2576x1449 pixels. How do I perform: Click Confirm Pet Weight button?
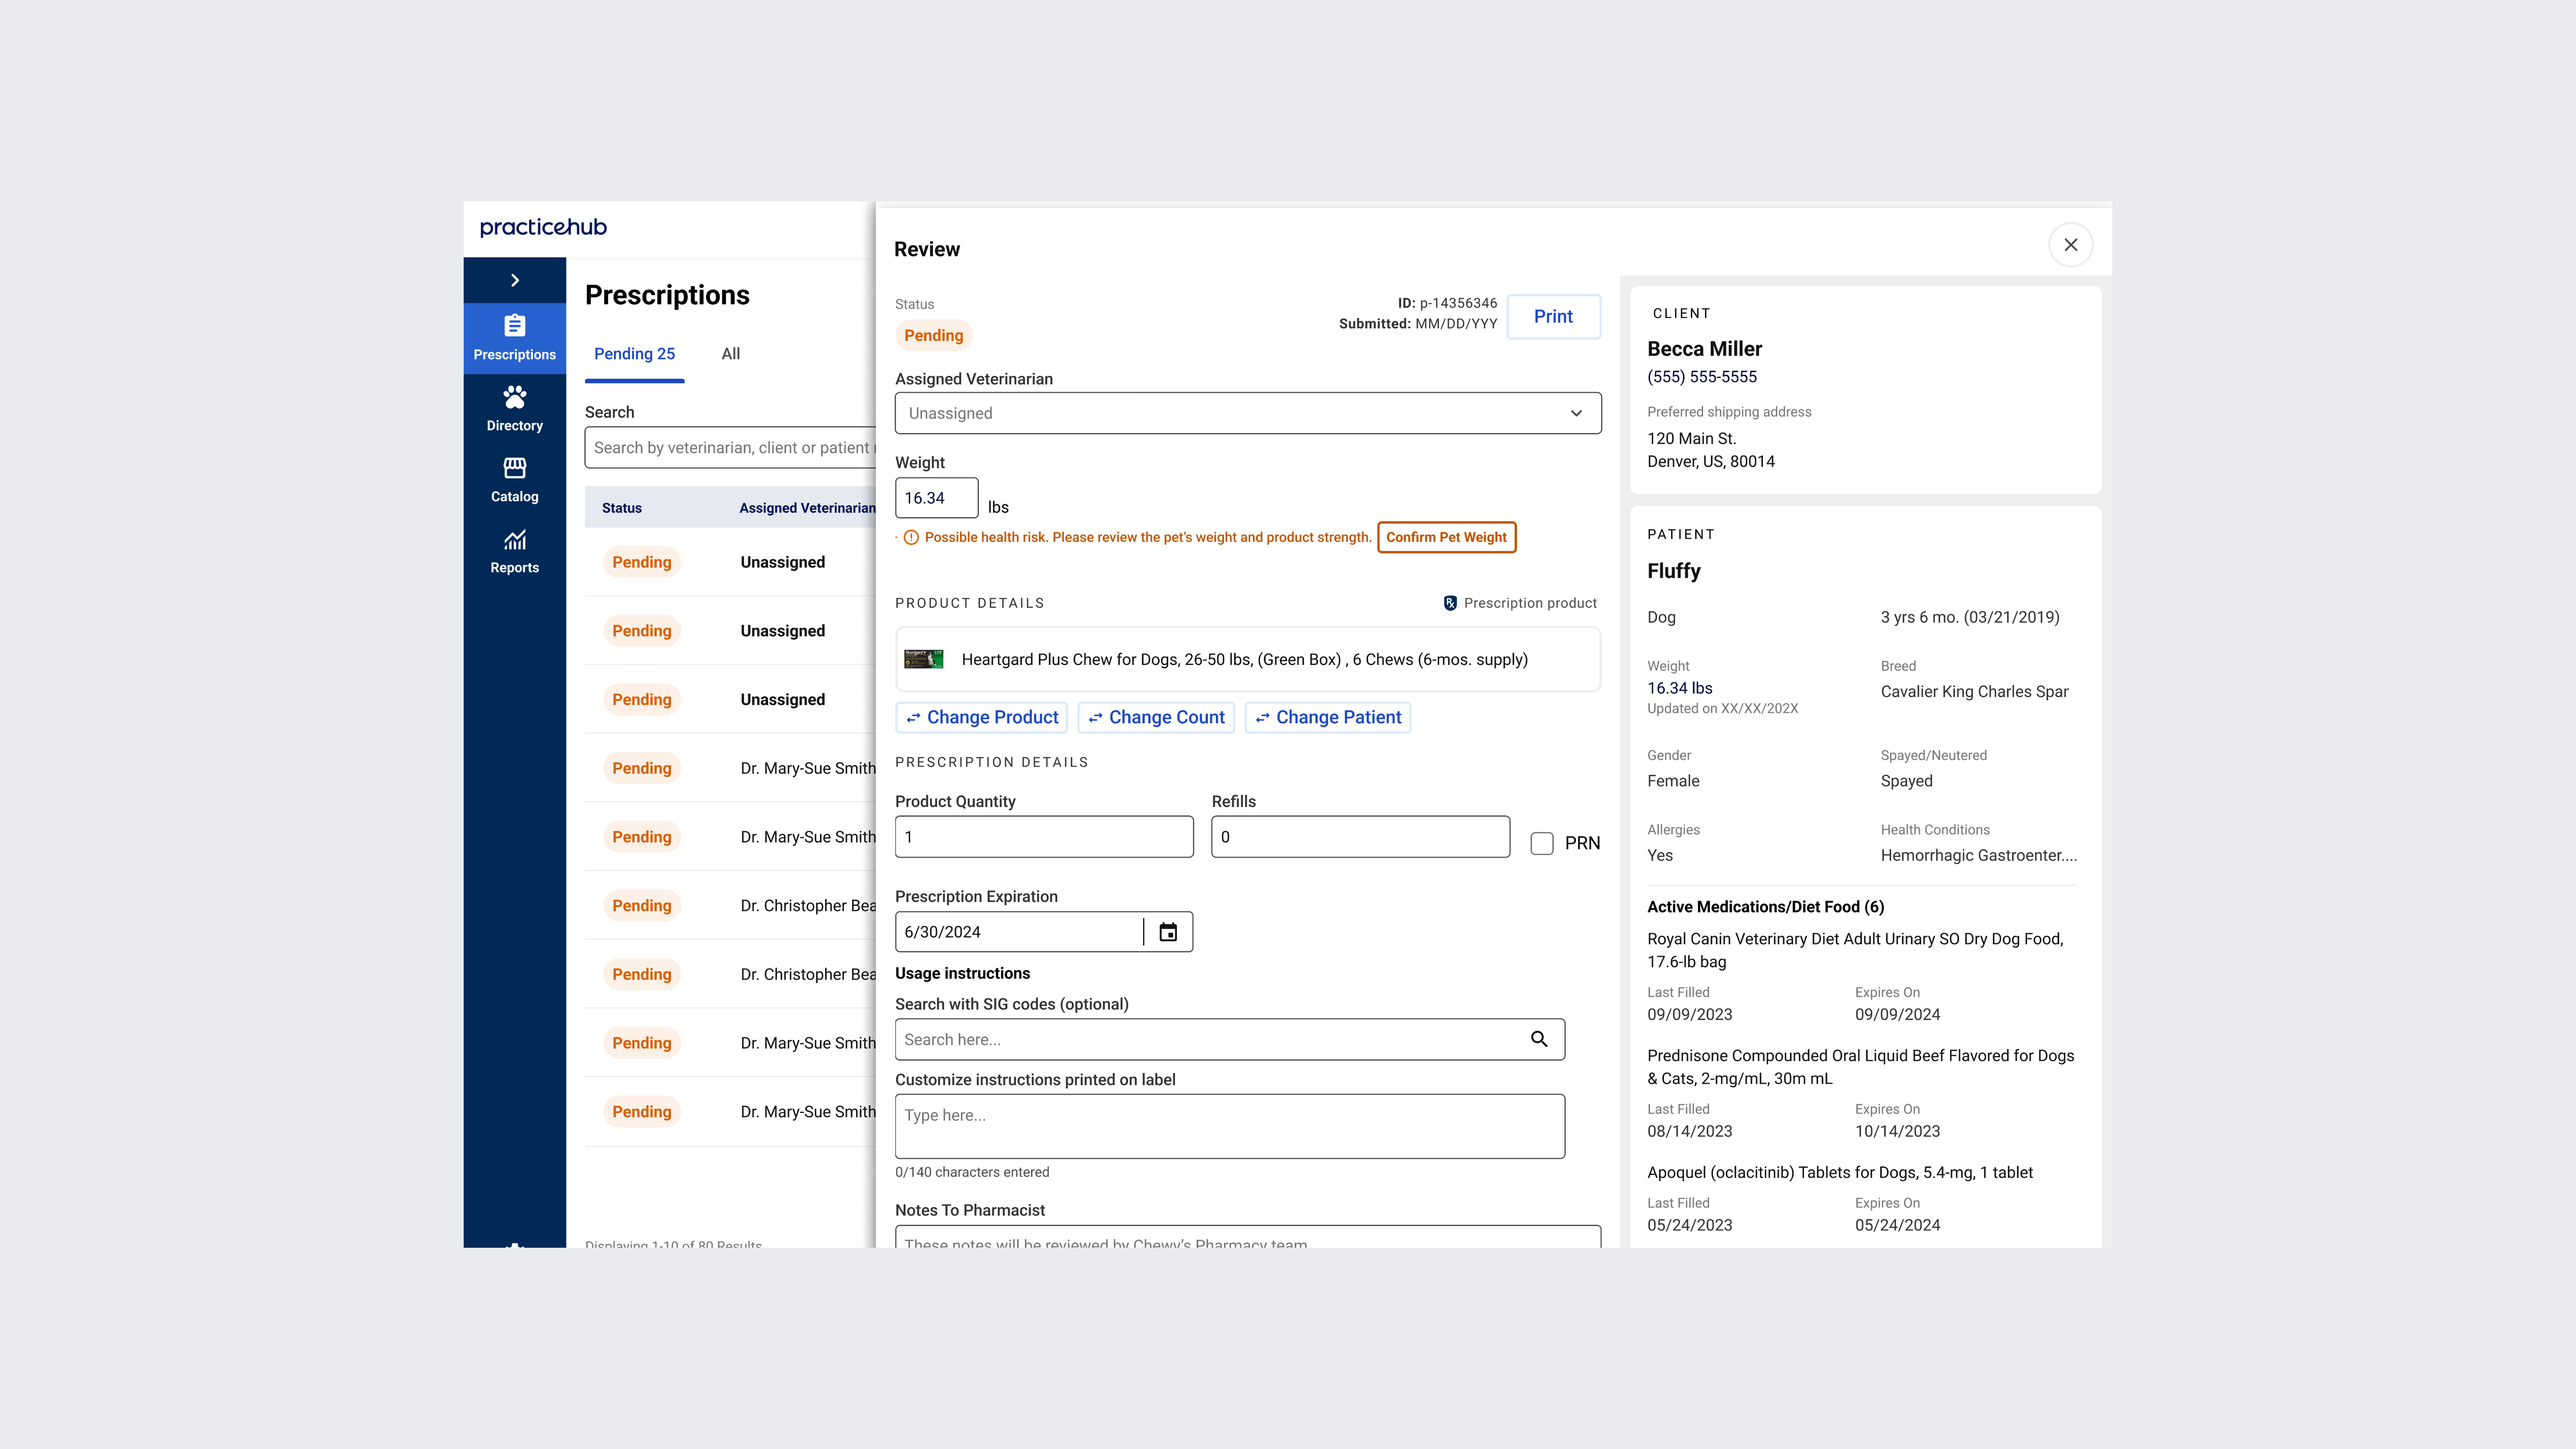coord(1446,537)
